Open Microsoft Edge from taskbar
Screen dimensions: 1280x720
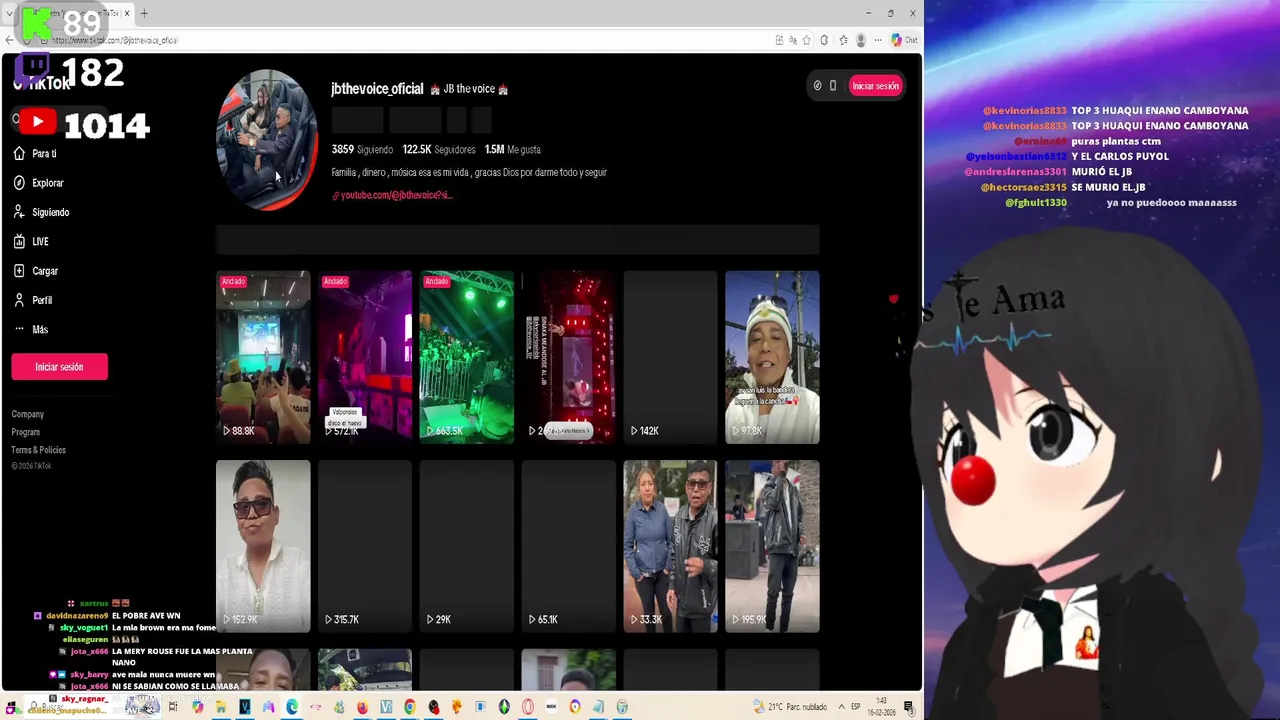click(292, 707)
